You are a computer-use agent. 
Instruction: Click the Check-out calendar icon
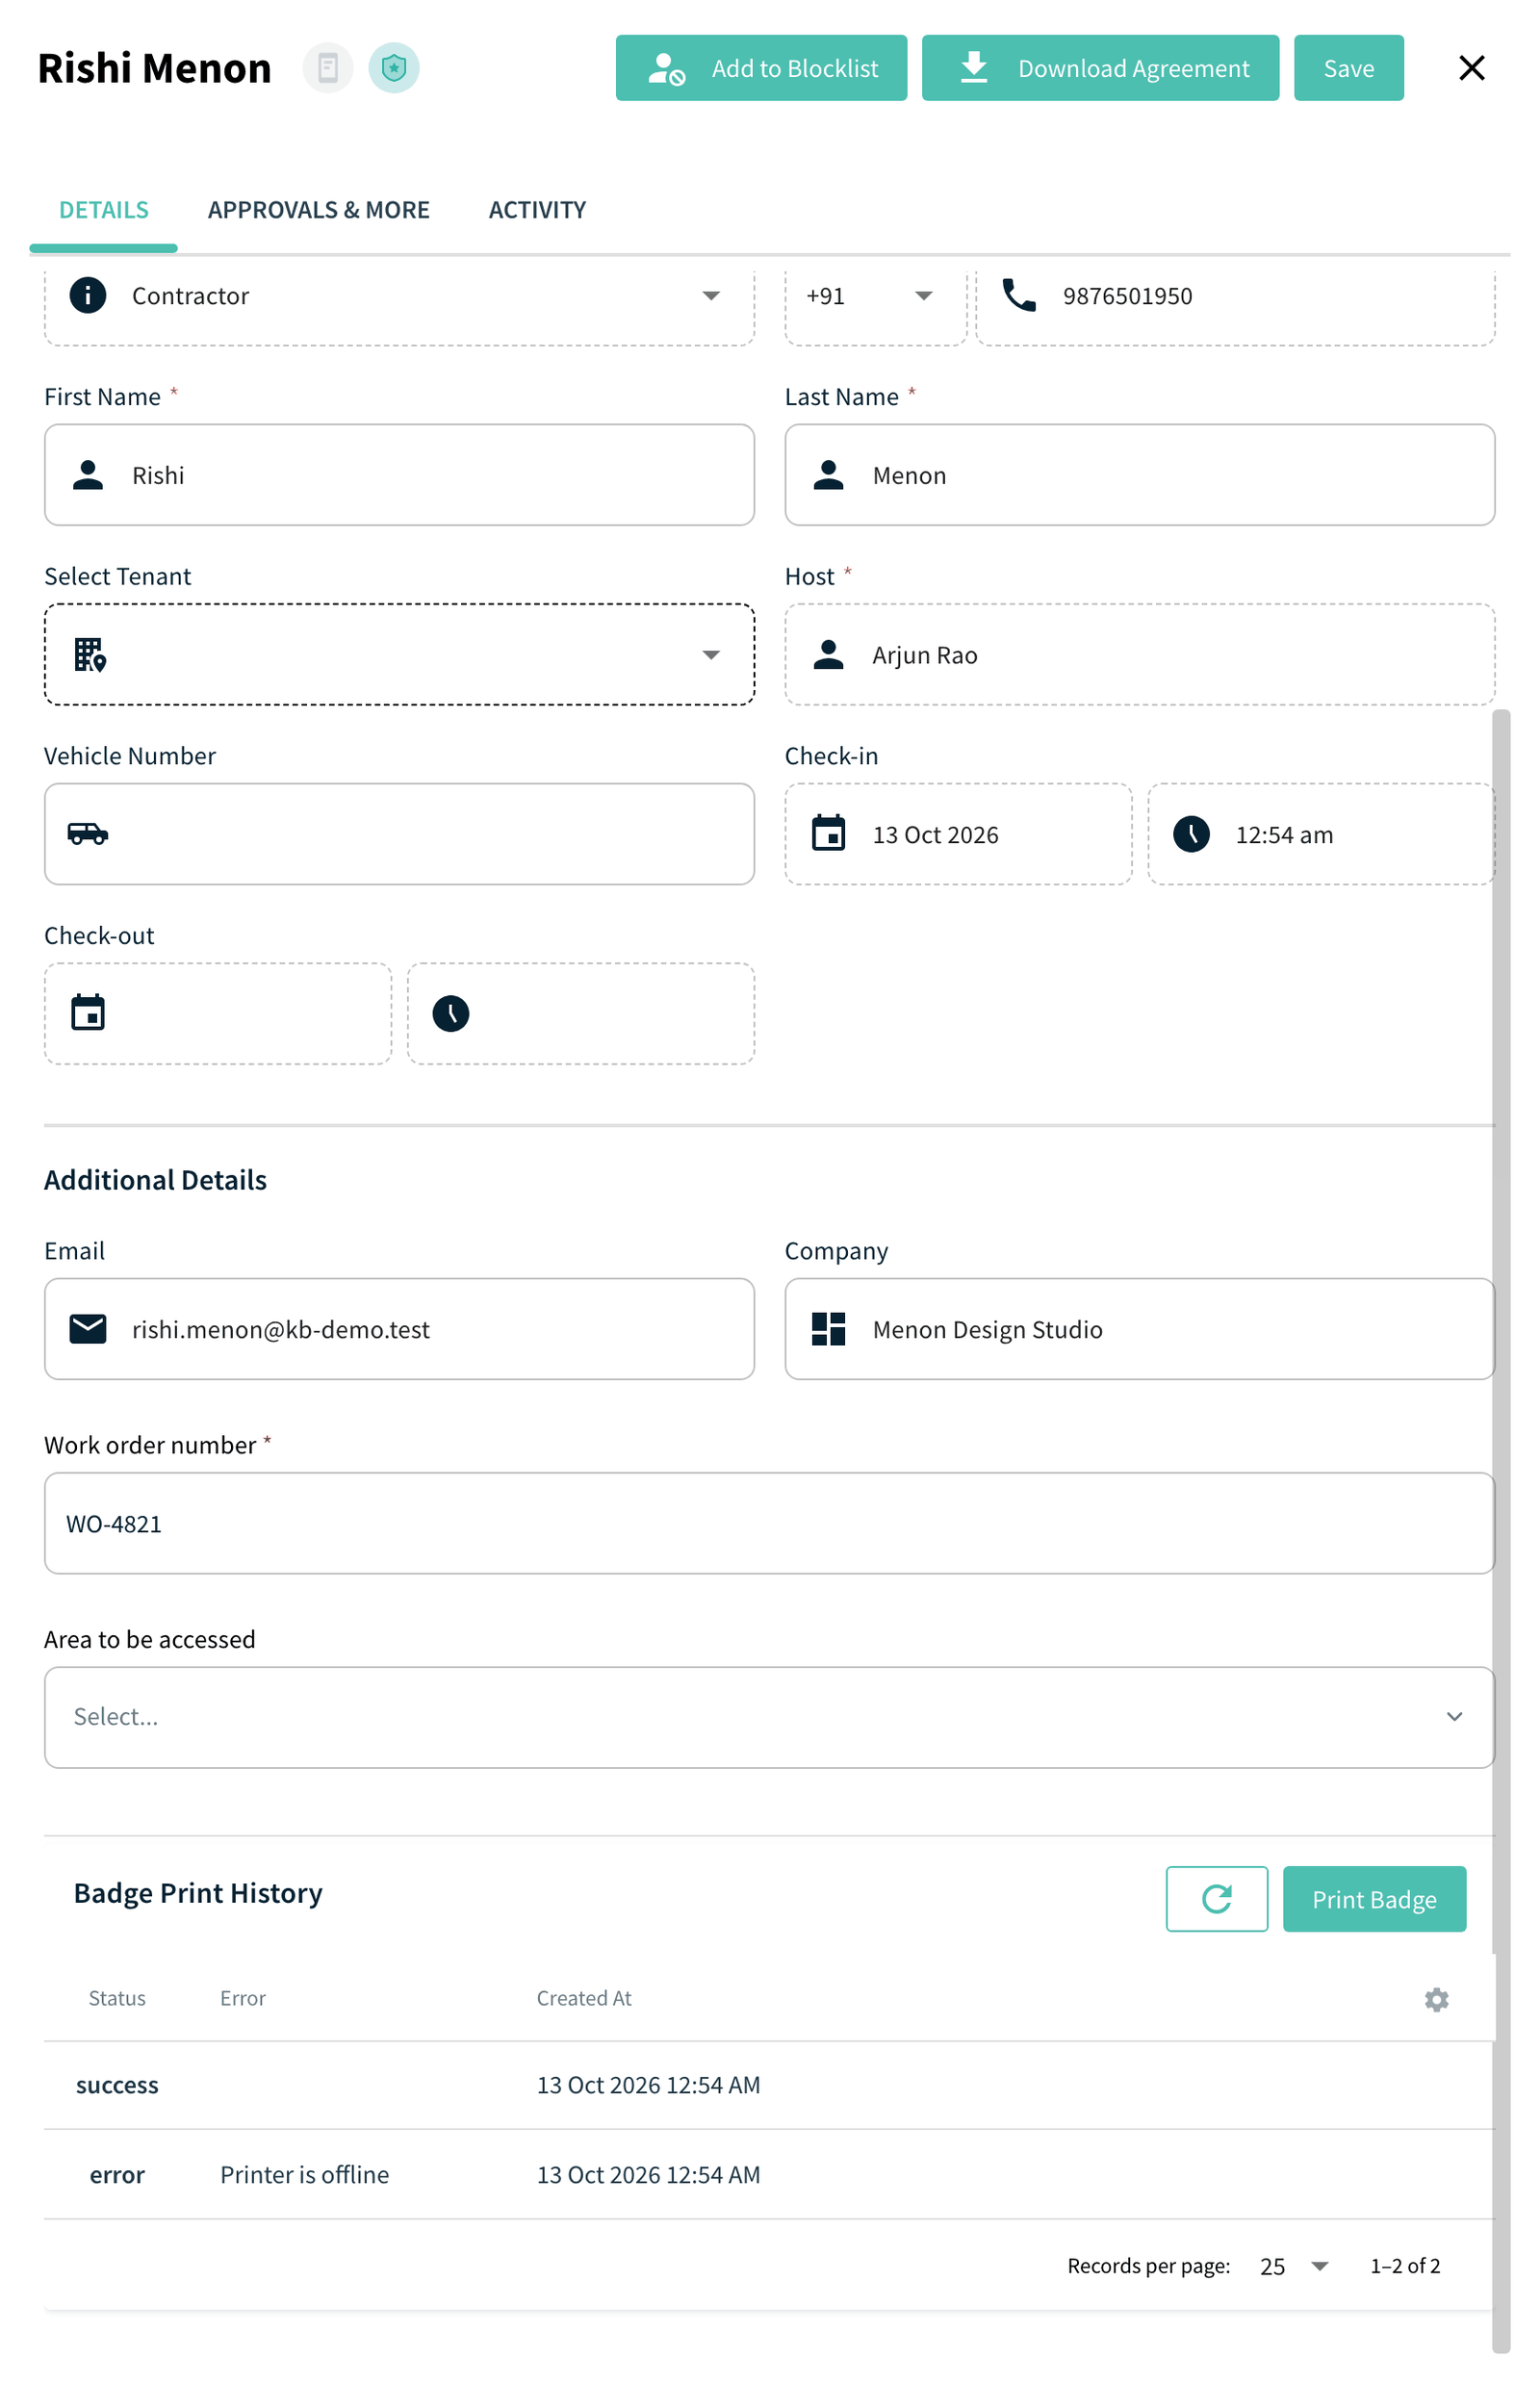click(88, 1013)
